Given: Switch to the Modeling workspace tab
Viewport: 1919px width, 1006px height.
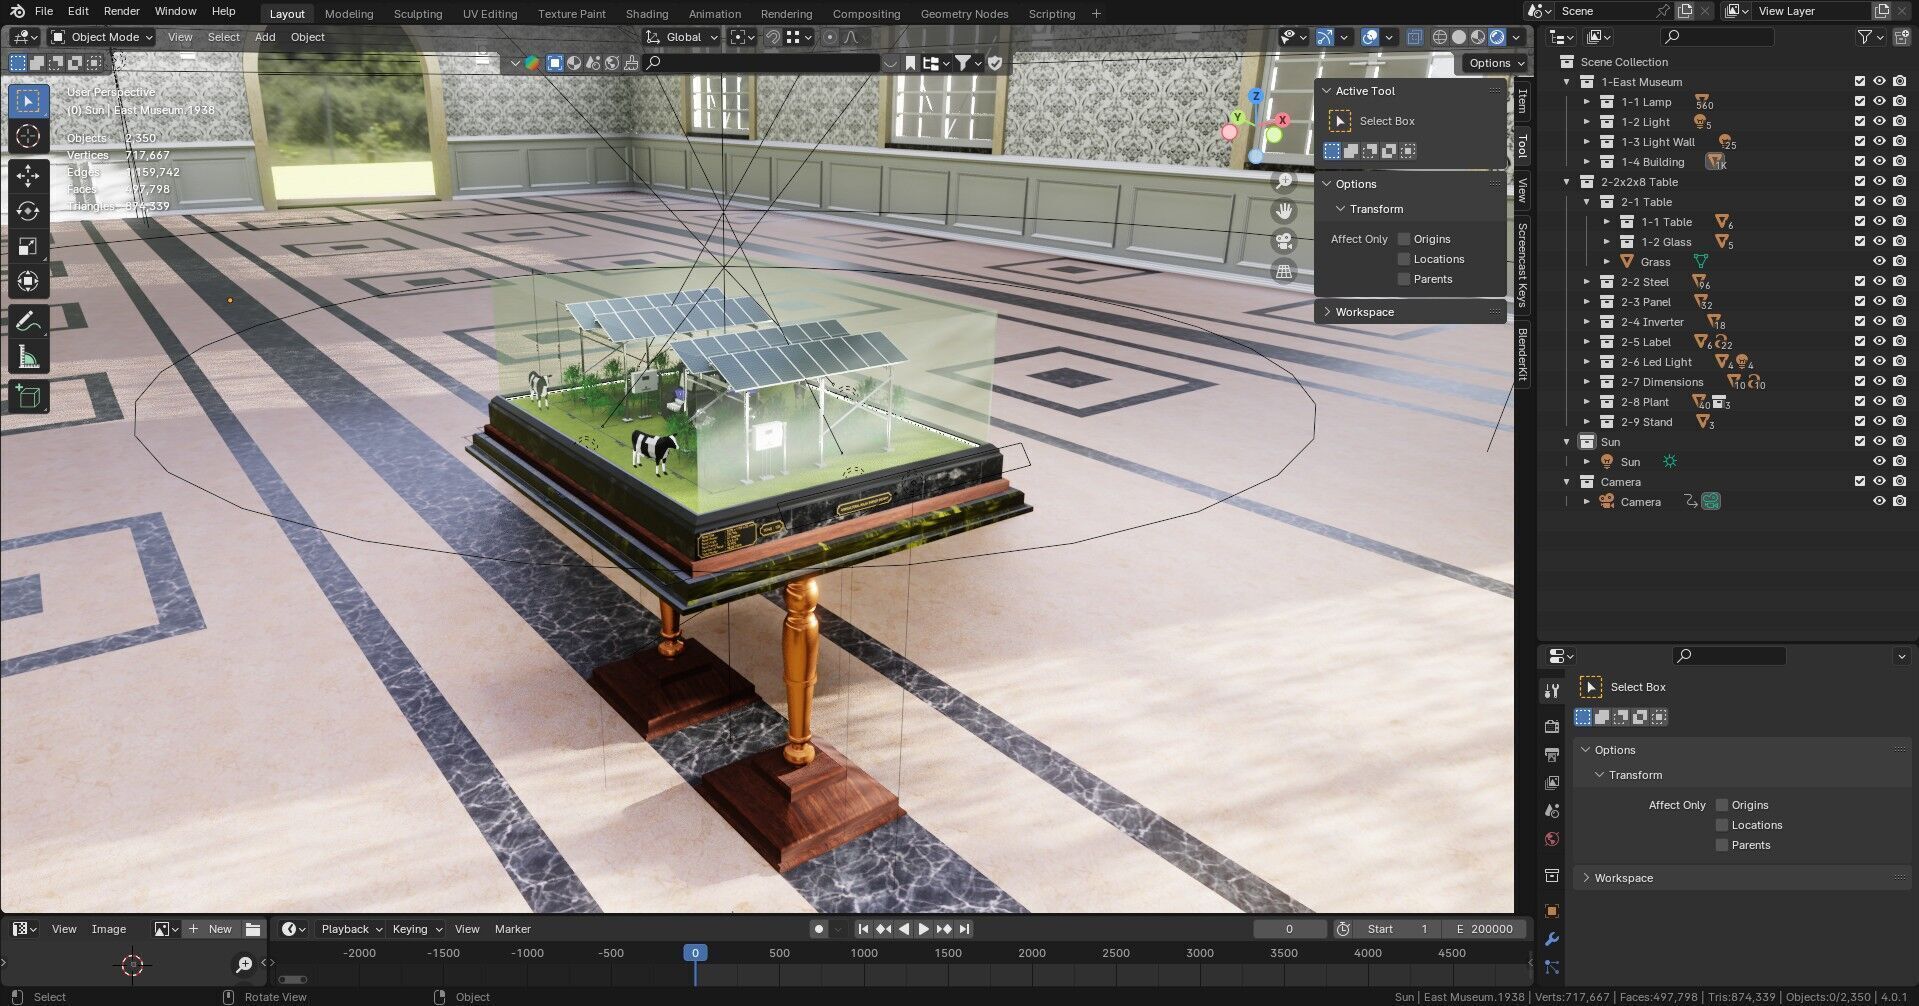Looking at the screenshot, I should click(349, 14).
